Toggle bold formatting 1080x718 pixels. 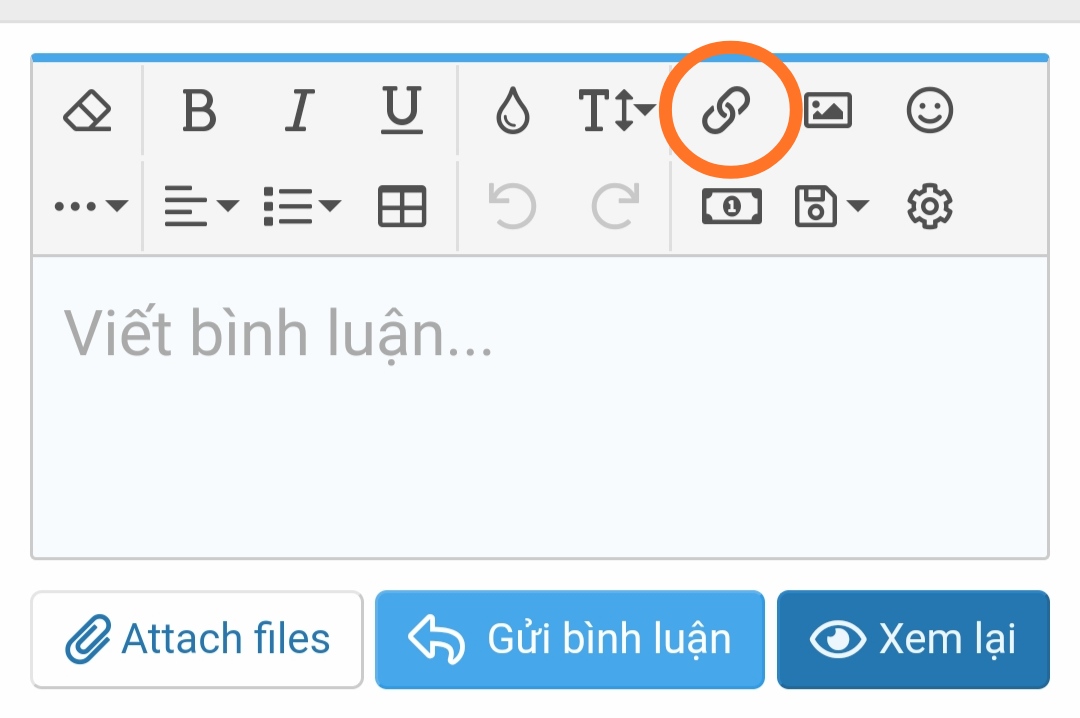tap(200, 110)
